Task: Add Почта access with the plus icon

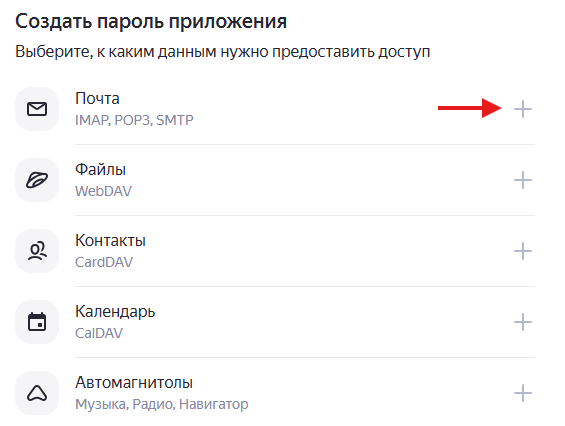Action: click(x=522, y=109)
